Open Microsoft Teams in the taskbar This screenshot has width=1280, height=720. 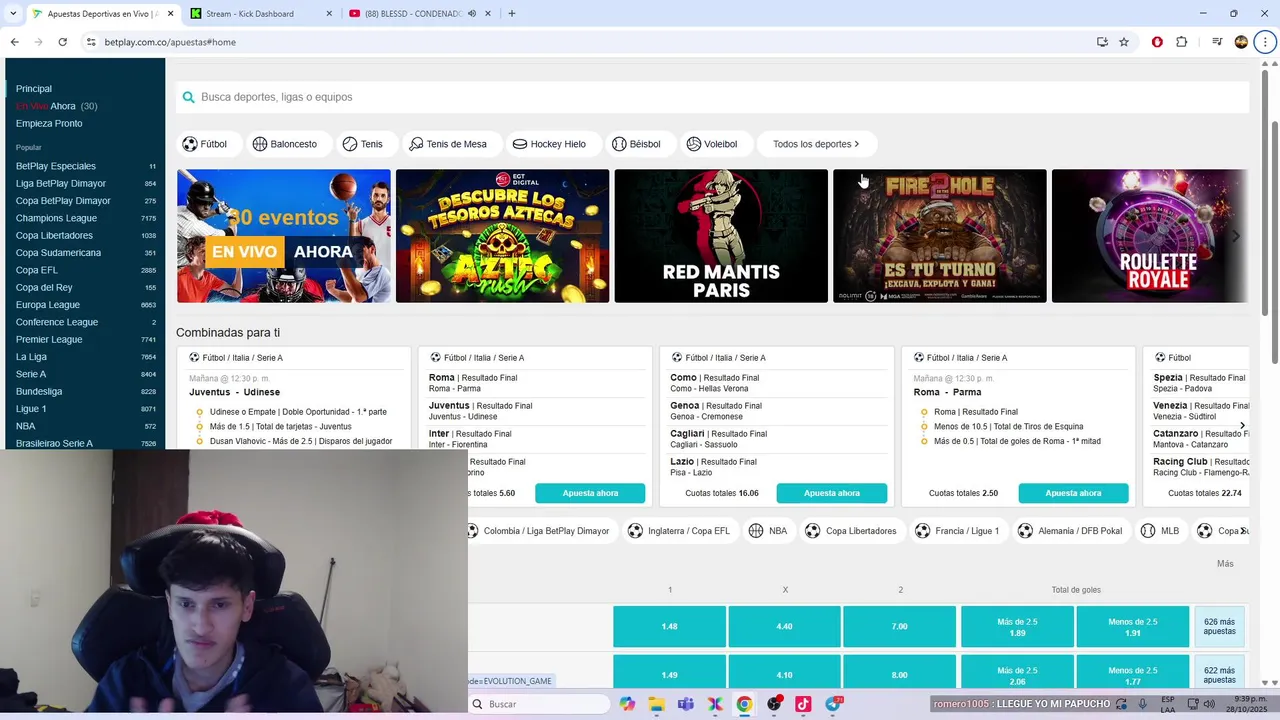click(686, 704)
